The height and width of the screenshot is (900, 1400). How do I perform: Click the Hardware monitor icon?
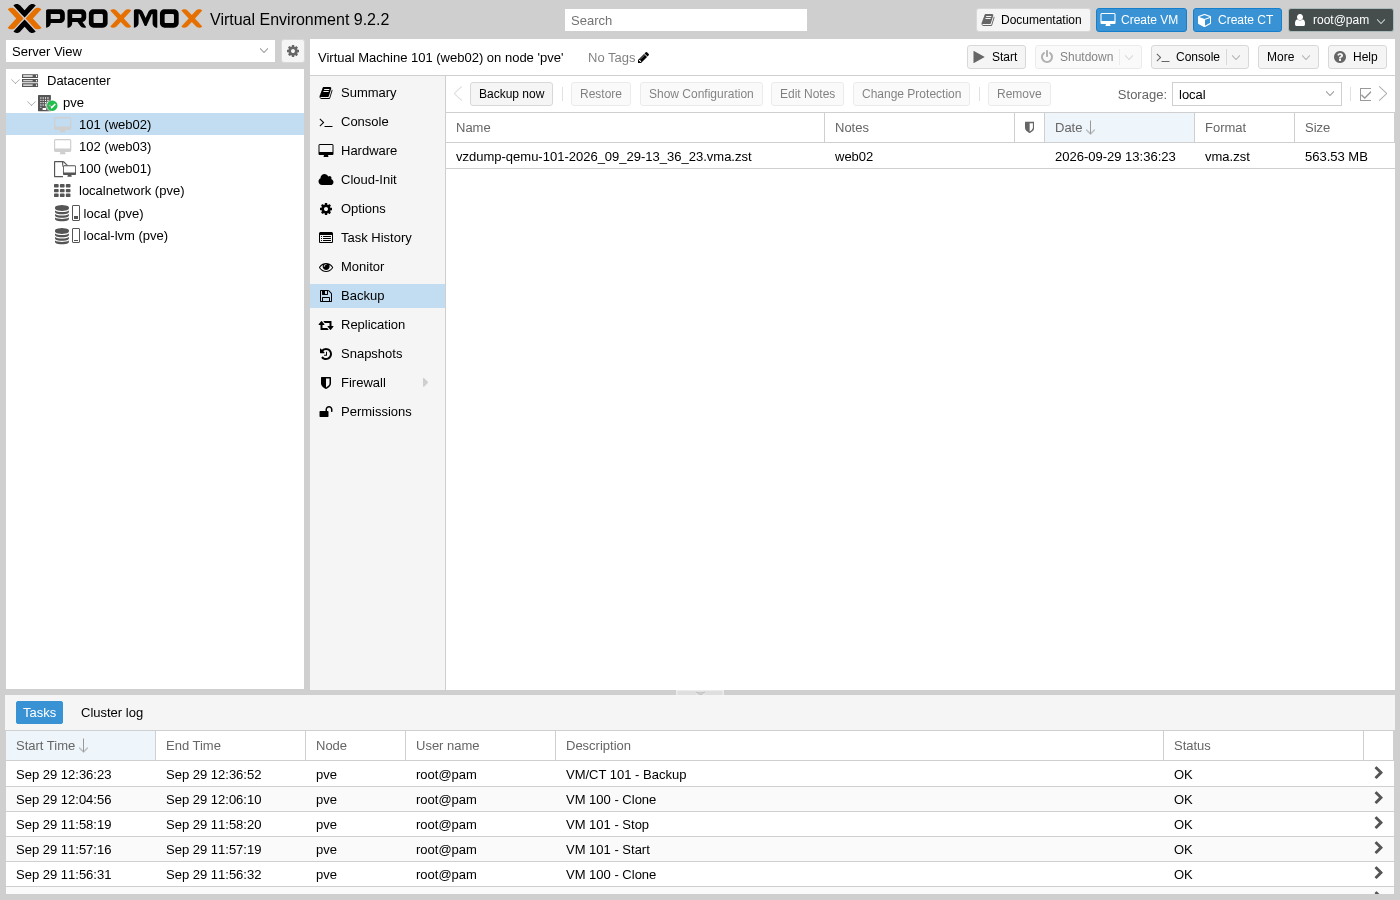click(x=326, y=151)
